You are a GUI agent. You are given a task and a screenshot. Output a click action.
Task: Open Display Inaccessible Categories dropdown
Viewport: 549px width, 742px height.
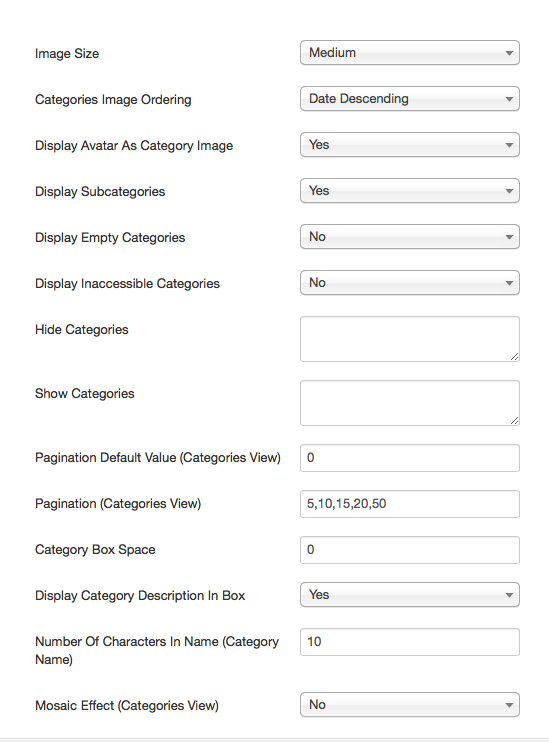(410, 283)
